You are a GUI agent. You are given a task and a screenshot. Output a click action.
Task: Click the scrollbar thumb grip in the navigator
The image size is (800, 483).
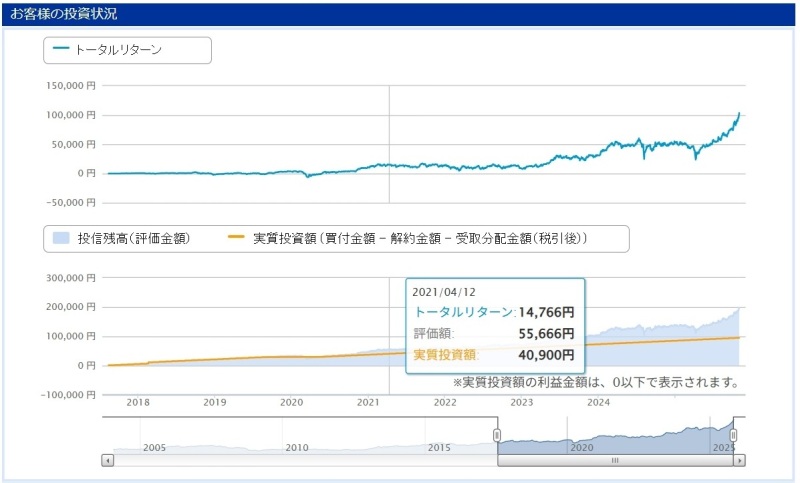(615, 461)
